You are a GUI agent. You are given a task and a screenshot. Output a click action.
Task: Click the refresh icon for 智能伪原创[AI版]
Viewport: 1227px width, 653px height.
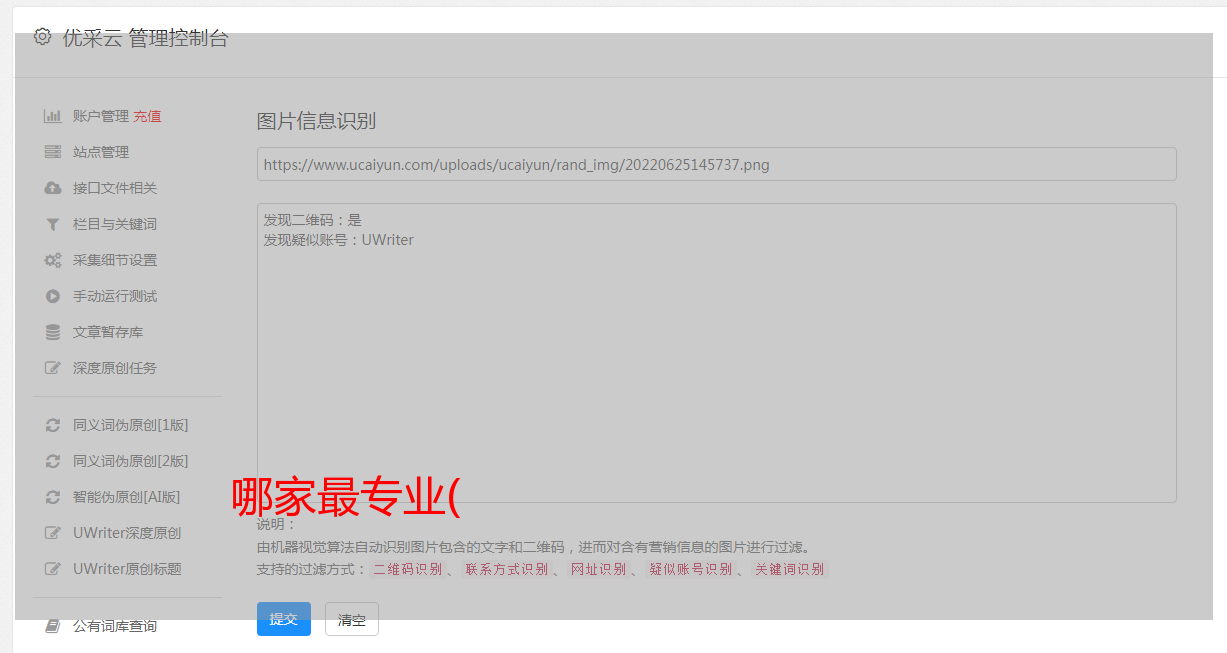(x=53, y=497)
